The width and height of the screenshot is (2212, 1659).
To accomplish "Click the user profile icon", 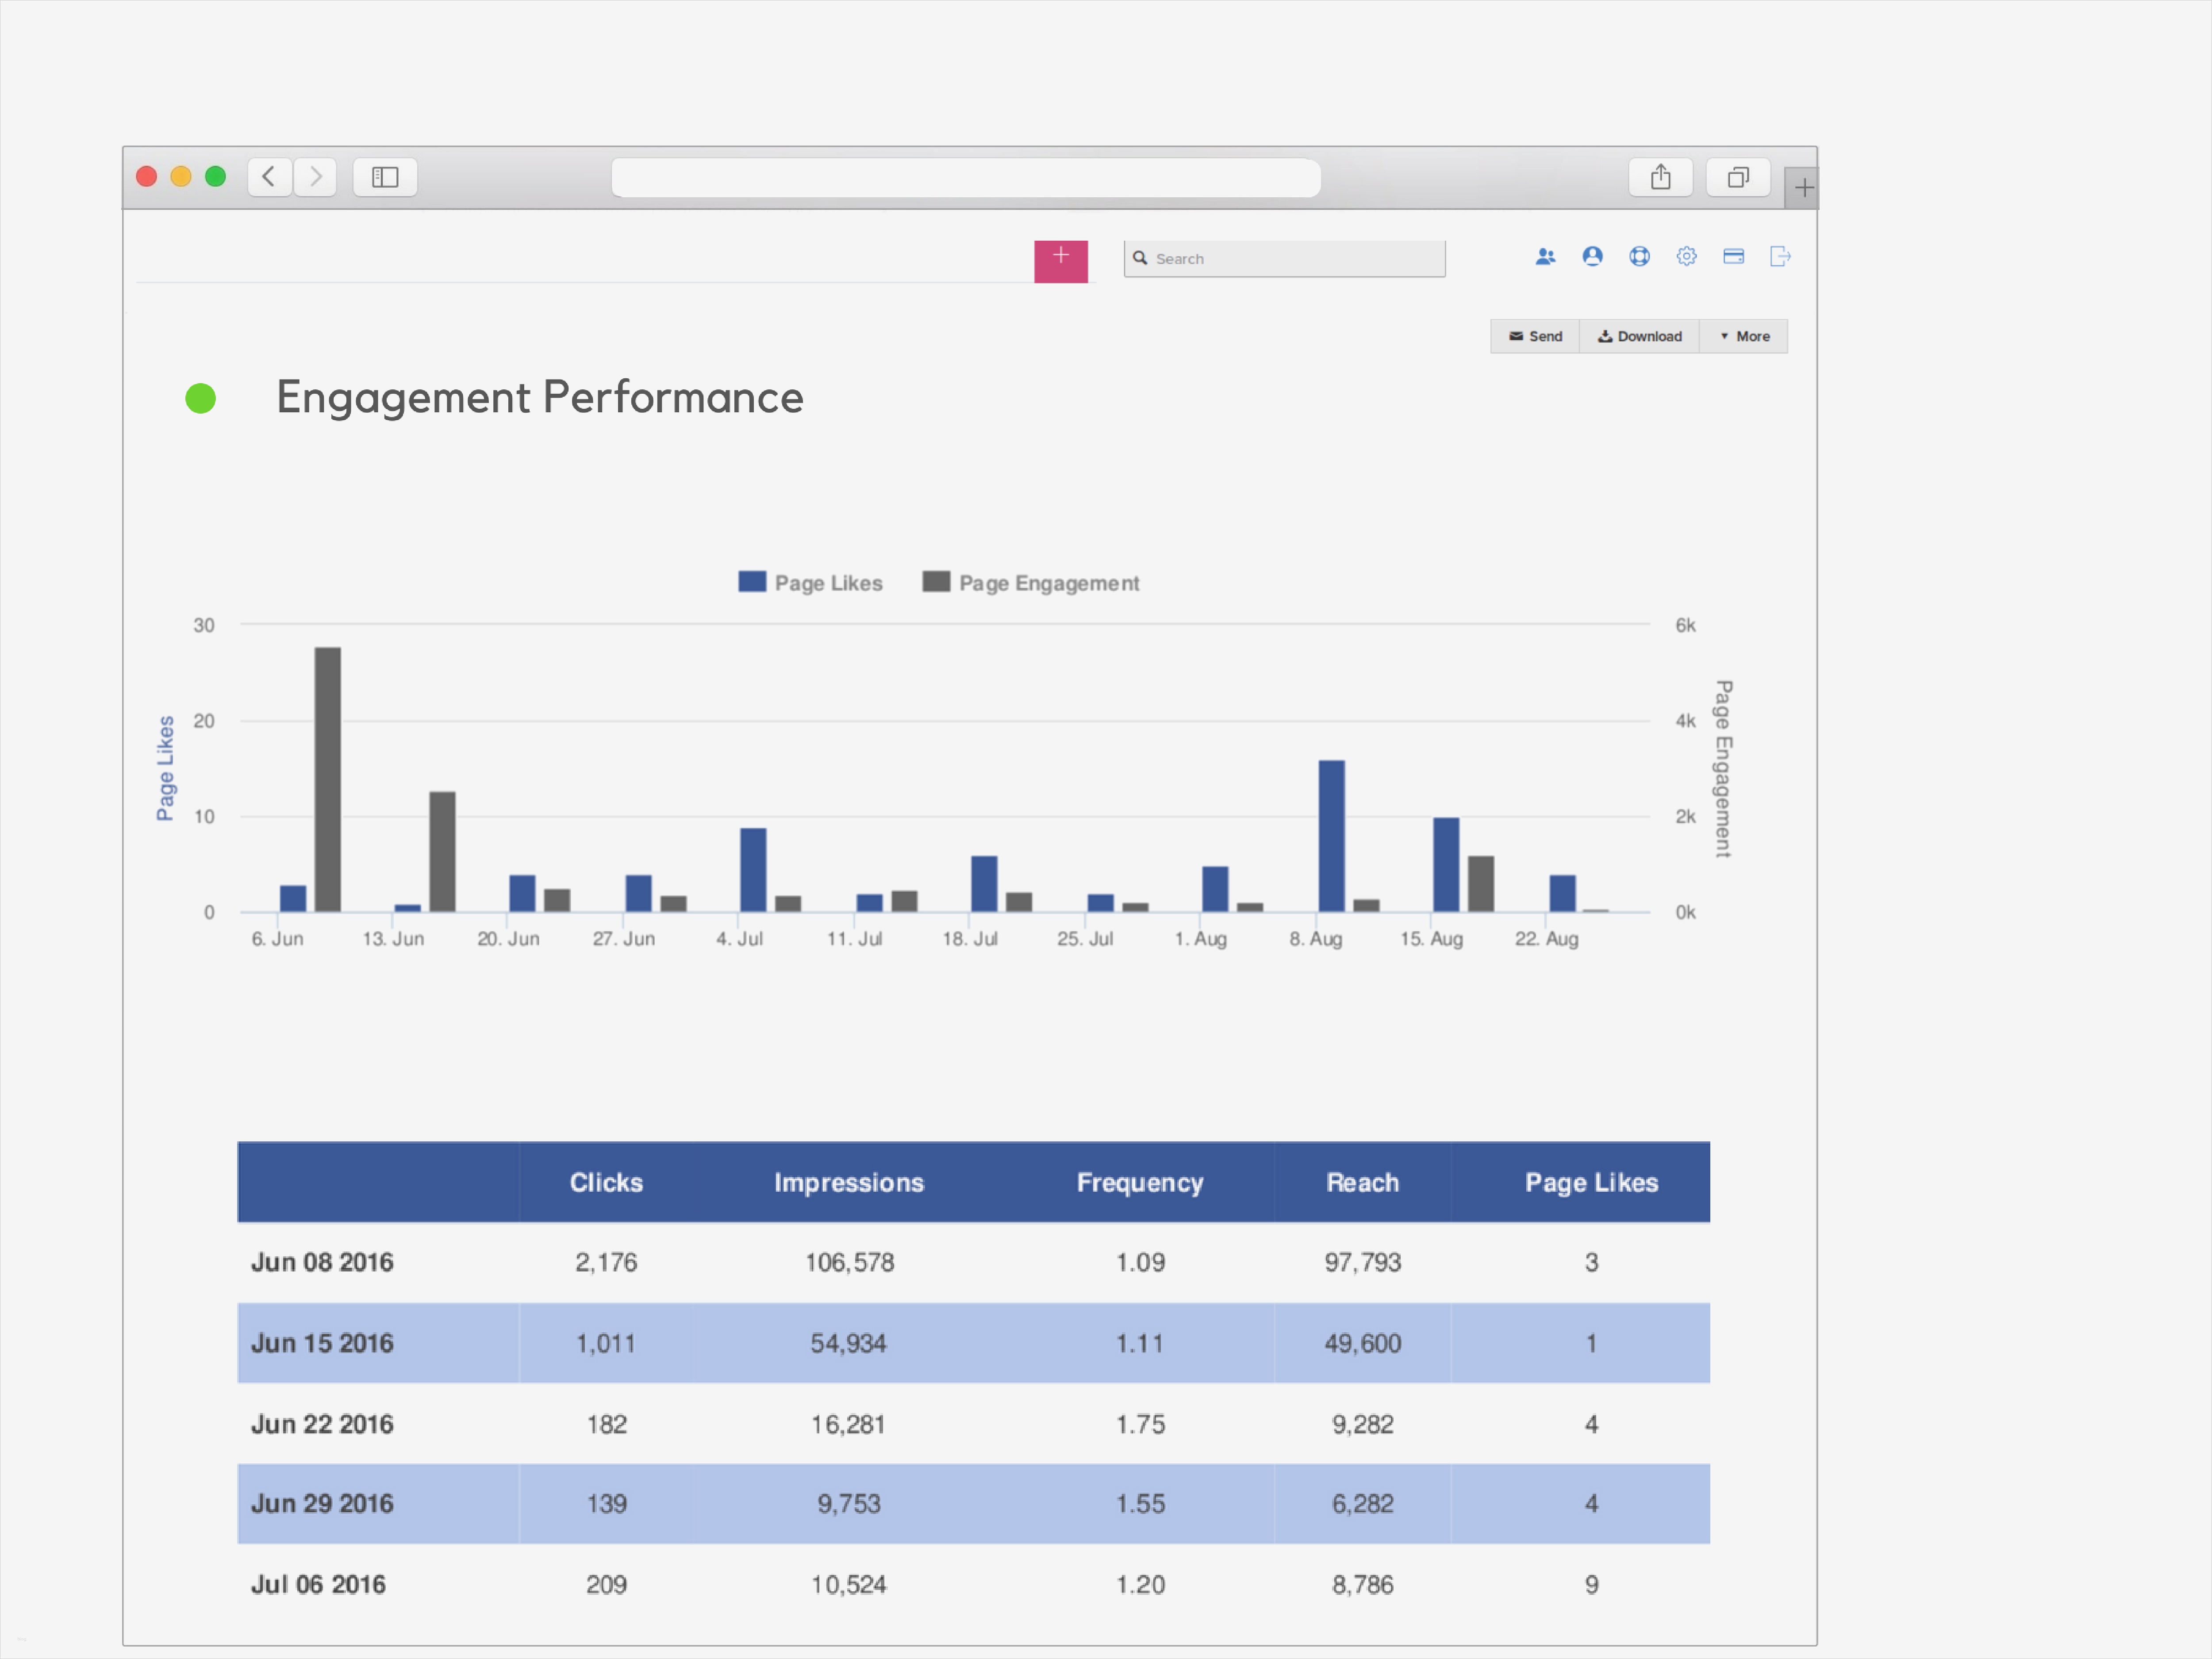I will click(1592, 257).
